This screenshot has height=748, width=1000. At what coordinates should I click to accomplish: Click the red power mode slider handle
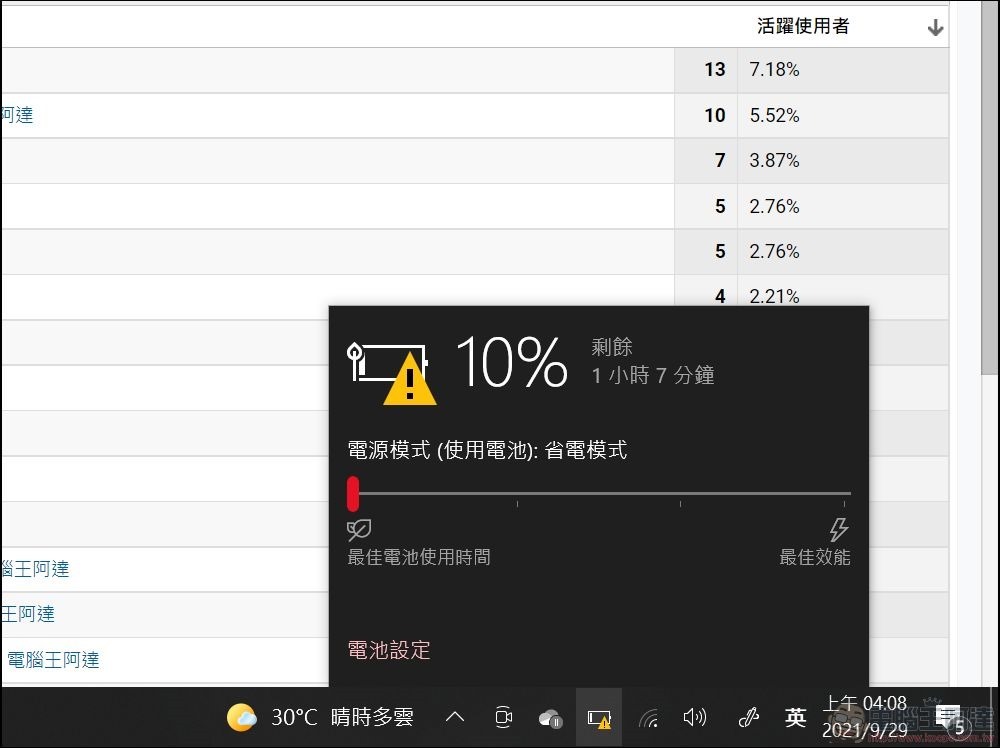pos(353,494)
